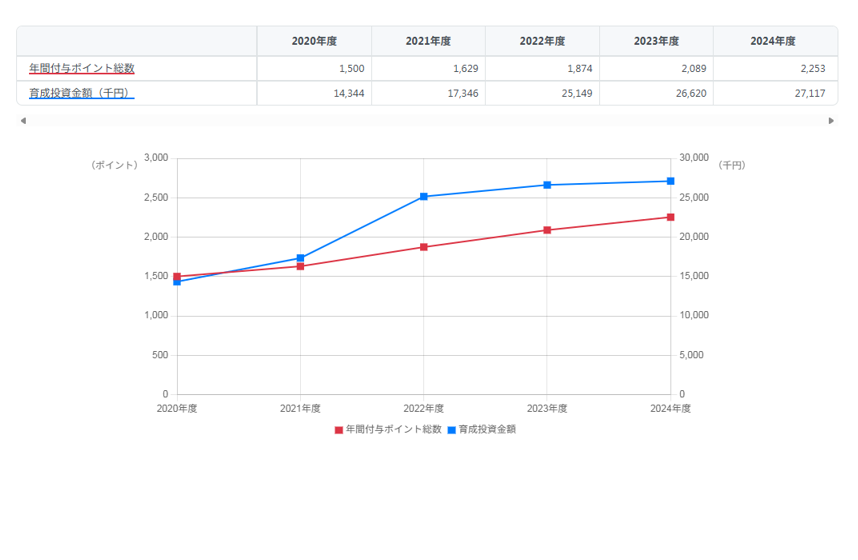Screen dimensions: 858x560
Task: Toggle the 育成投資金額 legend label
Action: (487, 429)
